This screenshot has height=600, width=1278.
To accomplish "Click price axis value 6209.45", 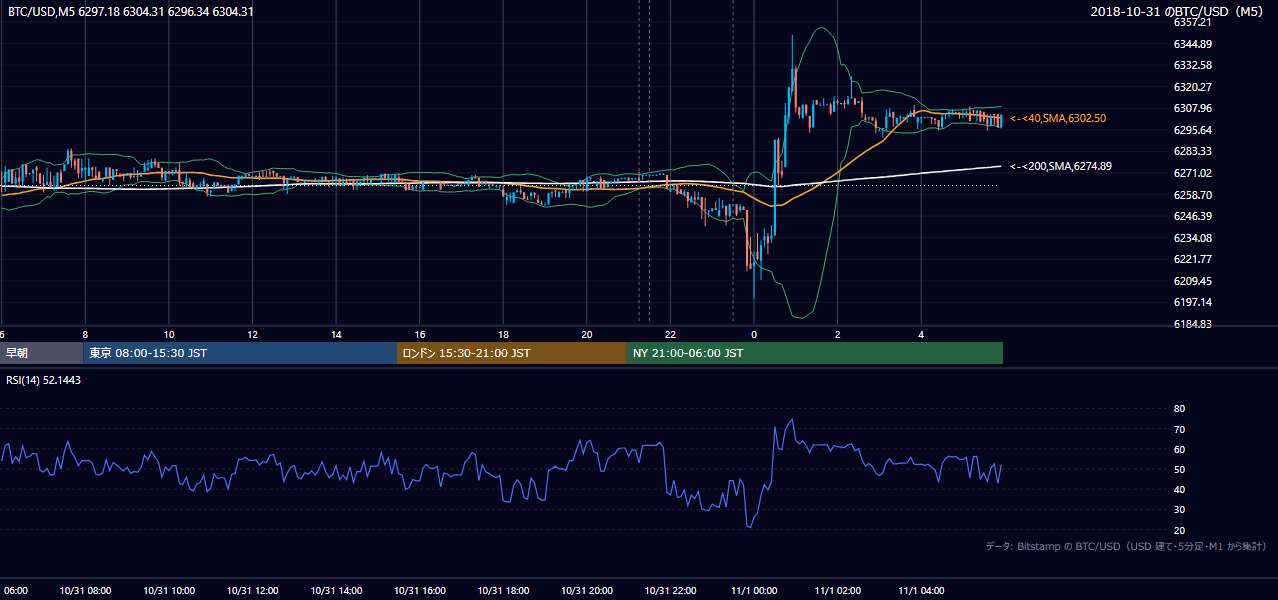I will click(1193, 281).
